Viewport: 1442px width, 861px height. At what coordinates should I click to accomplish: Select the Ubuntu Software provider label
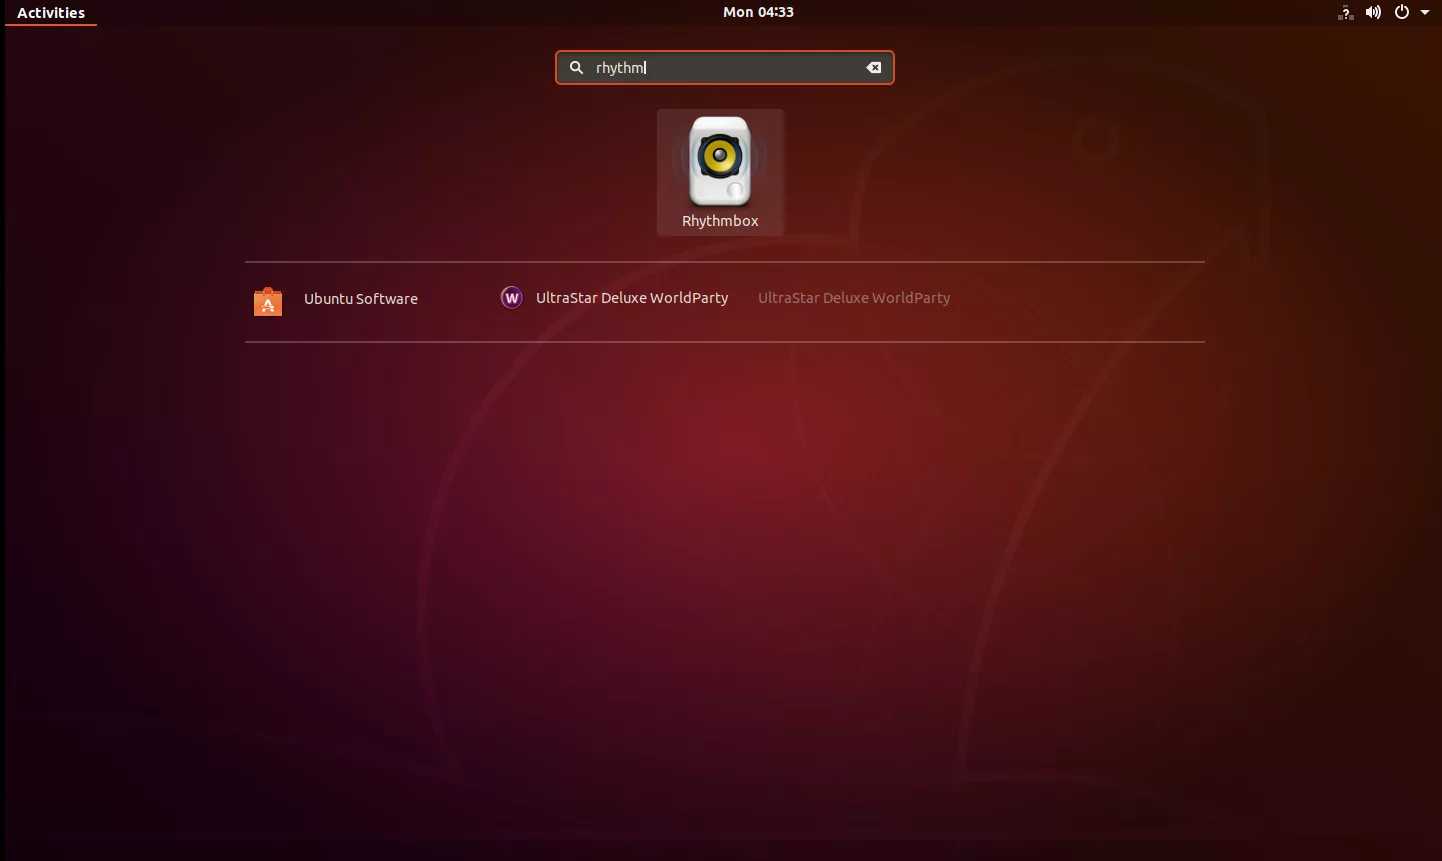click(x=361, y=299)
